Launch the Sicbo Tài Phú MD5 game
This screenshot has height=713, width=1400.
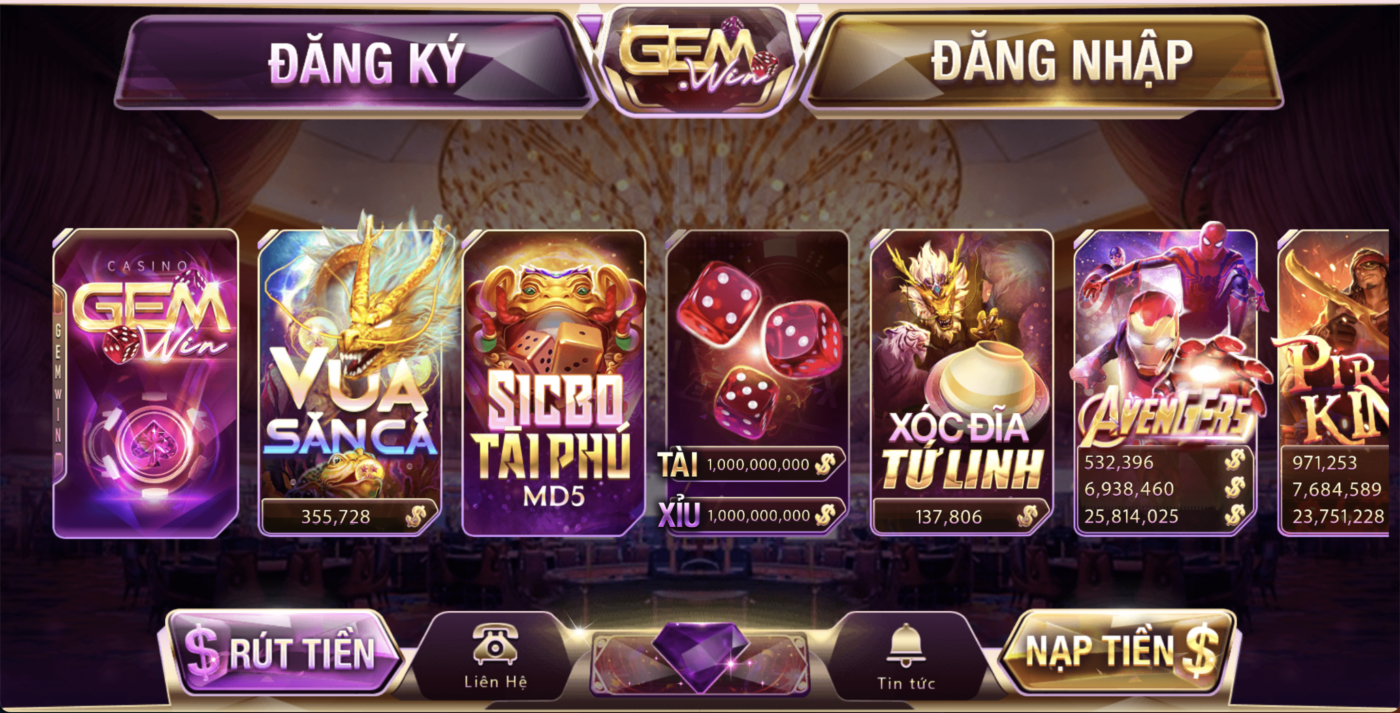[x=553, y=382]
